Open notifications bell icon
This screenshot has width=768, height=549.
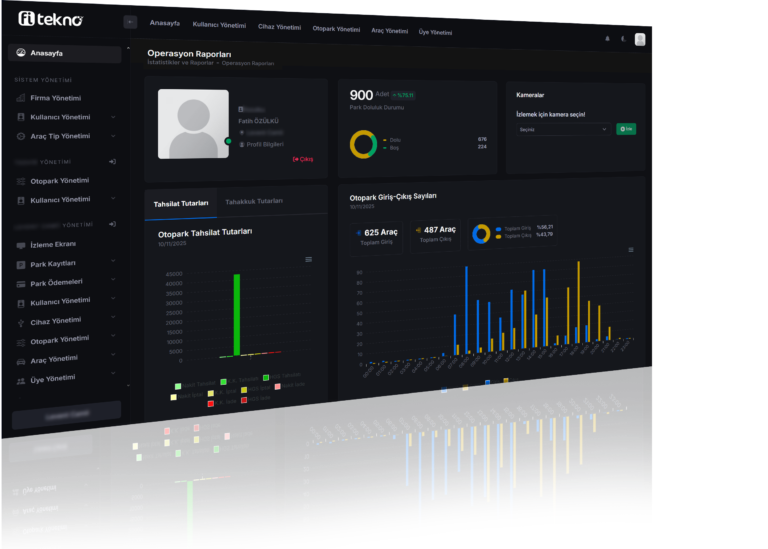tap(607, 38)
